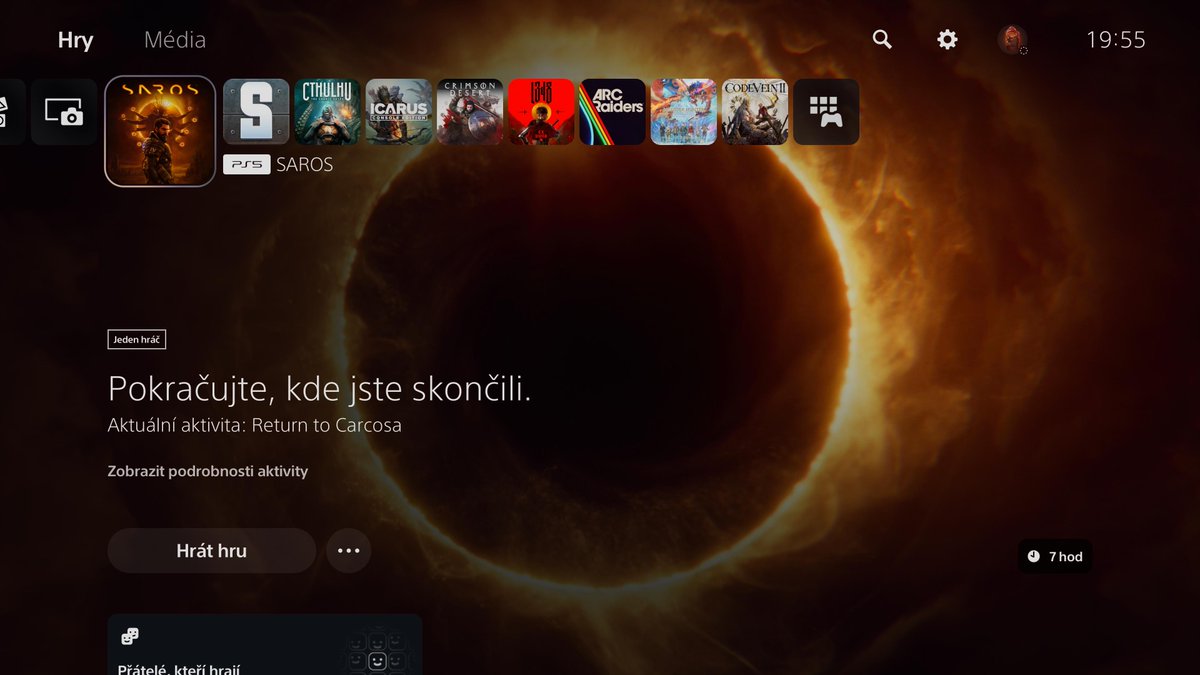Open the Media Gallery capture icon

coord(64,112)
